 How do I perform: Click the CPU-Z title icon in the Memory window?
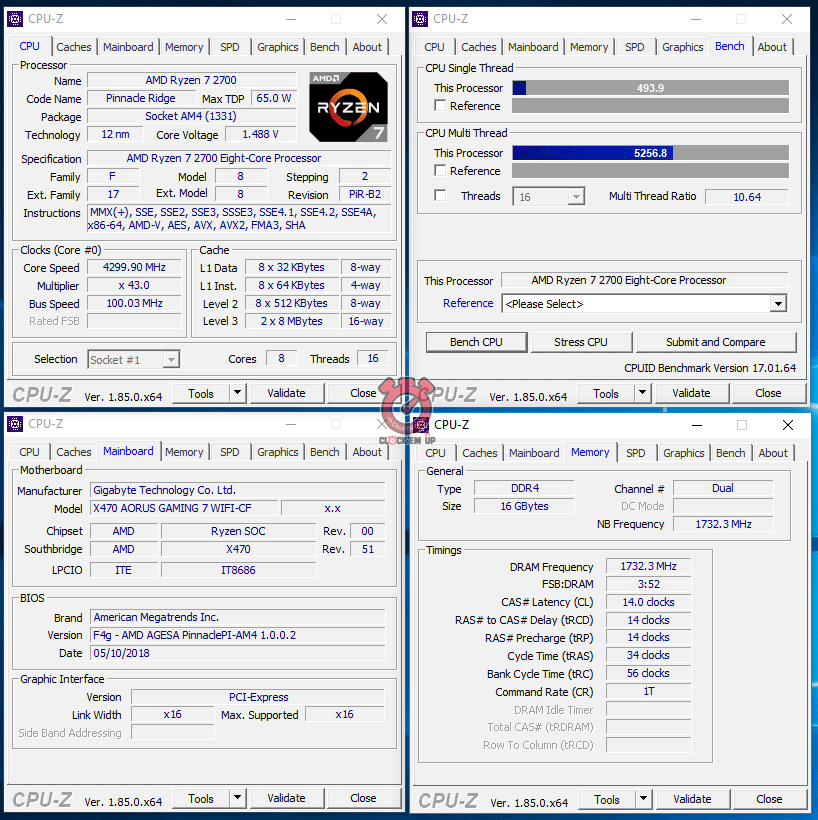(420, 425)
